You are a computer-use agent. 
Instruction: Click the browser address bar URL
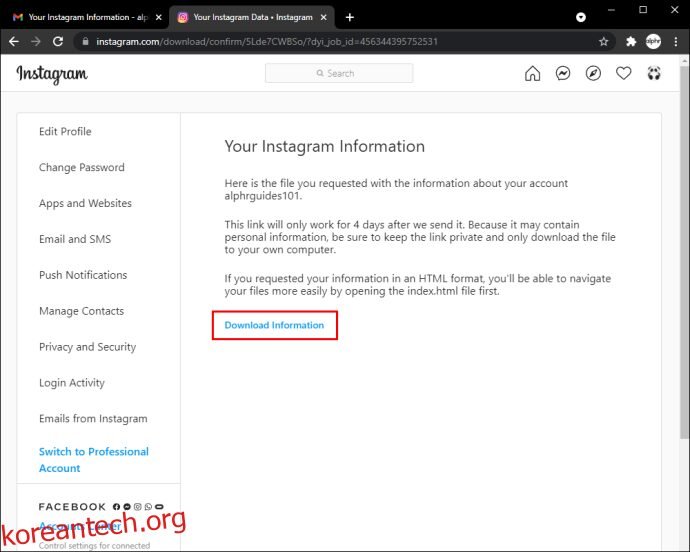267,41
